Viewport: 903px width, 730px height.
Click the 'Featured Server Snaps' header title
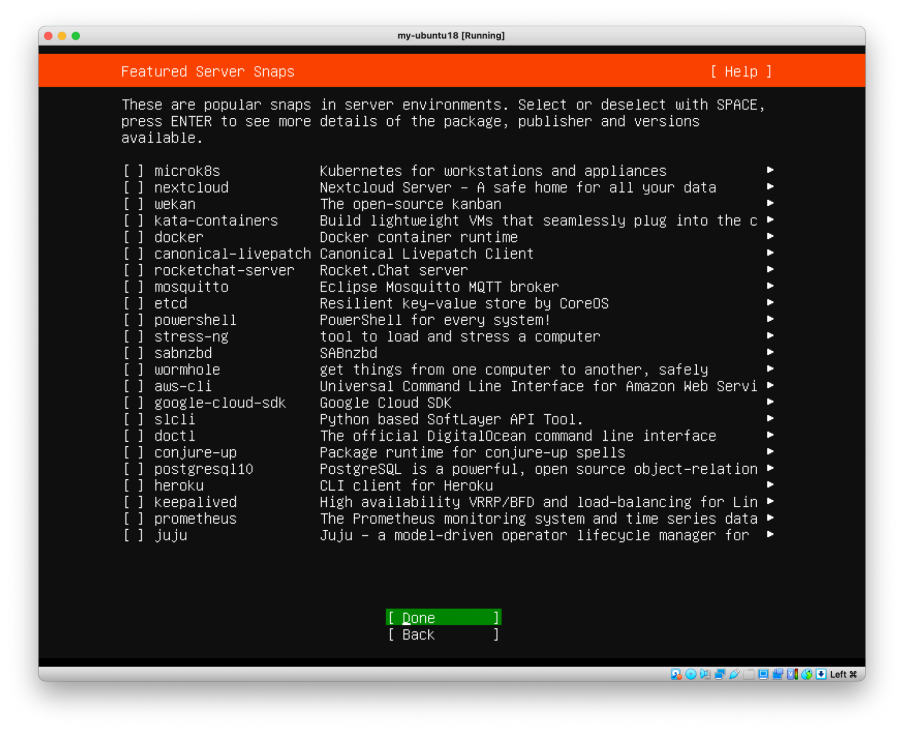click(x=207, y=71)
